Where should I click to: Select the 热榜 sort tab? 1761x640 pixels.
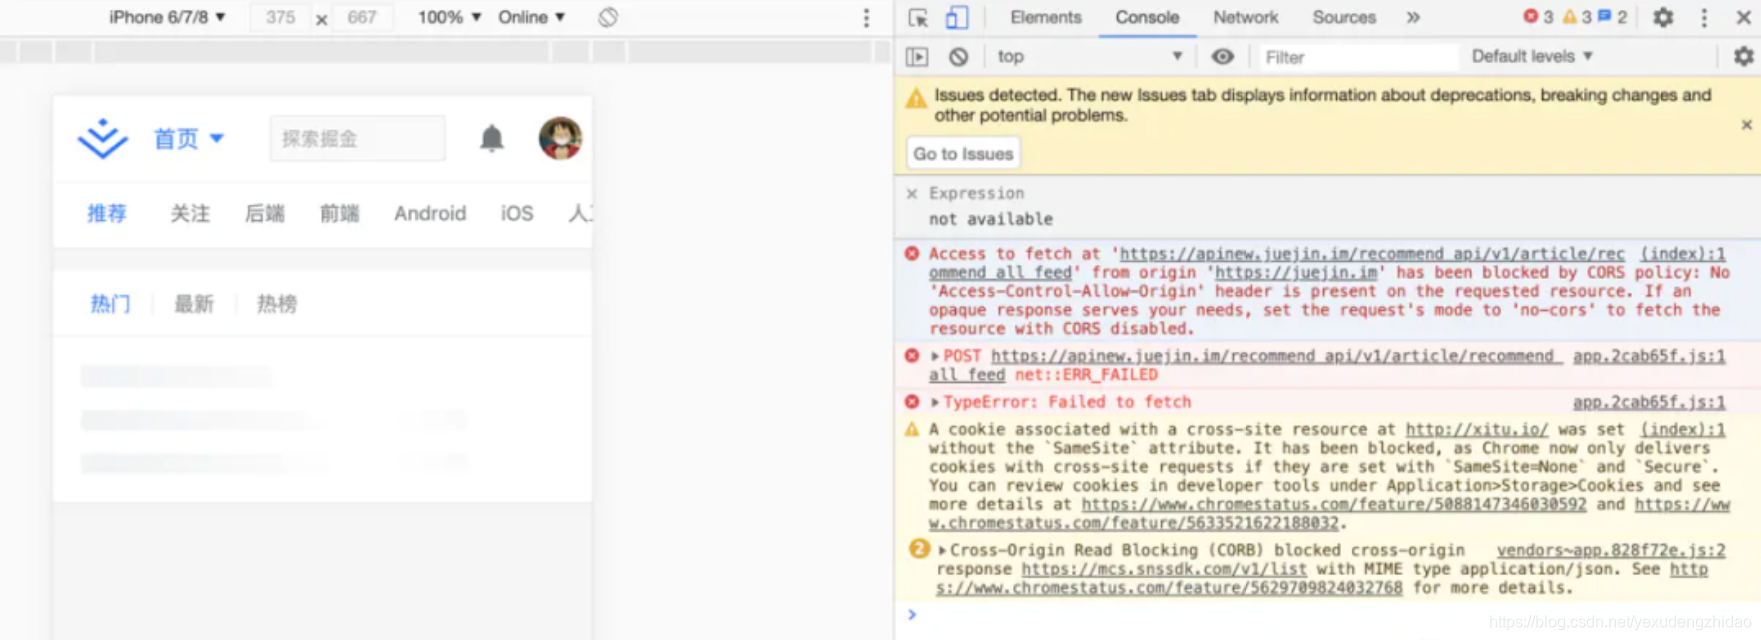[277, 304]
